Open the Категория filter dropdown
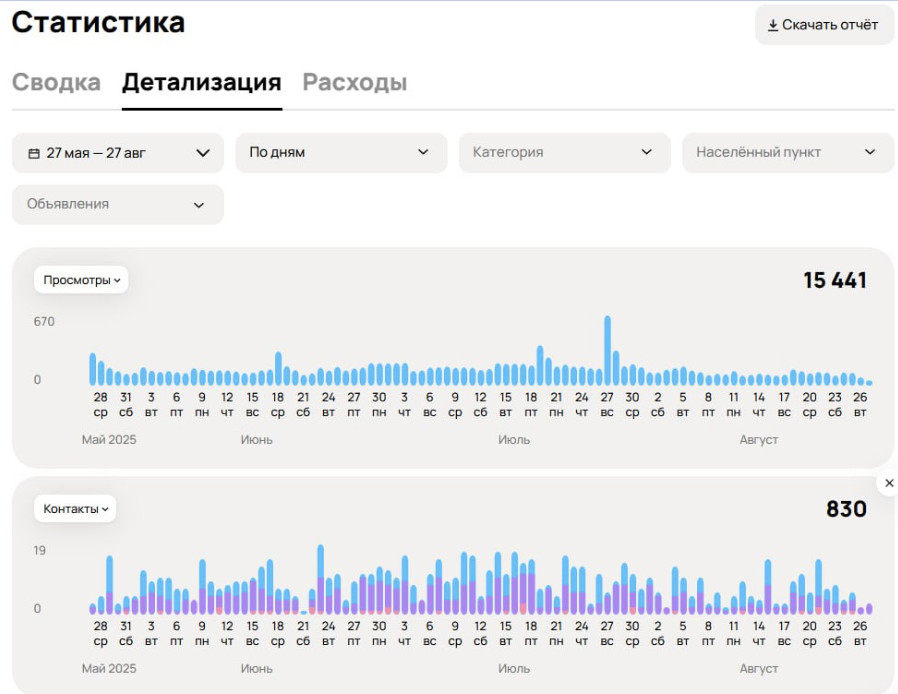Image resolution: width=898 pixels, height=694 pixels. coord(564,153)
